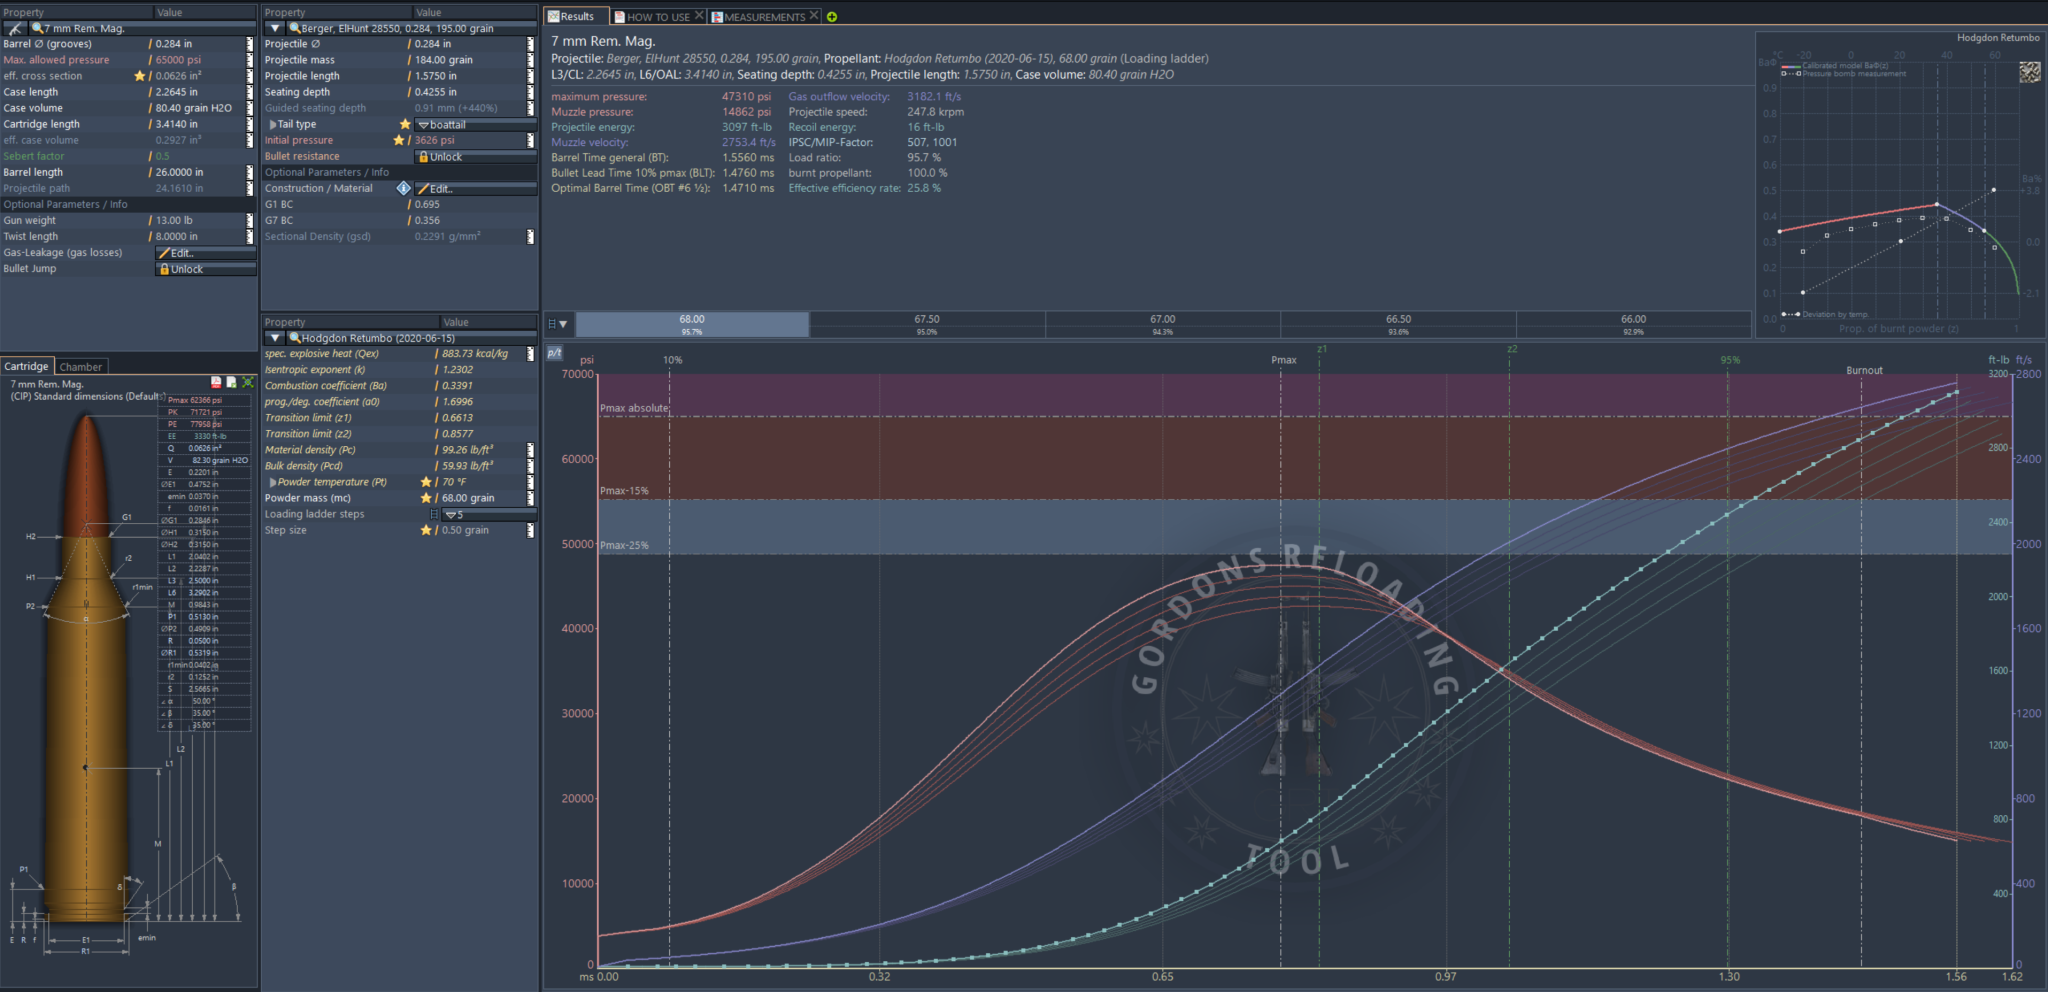Click the QR code icon in the powder chart
This screenshot has height=992, width=2048.
click(2029, 72)
